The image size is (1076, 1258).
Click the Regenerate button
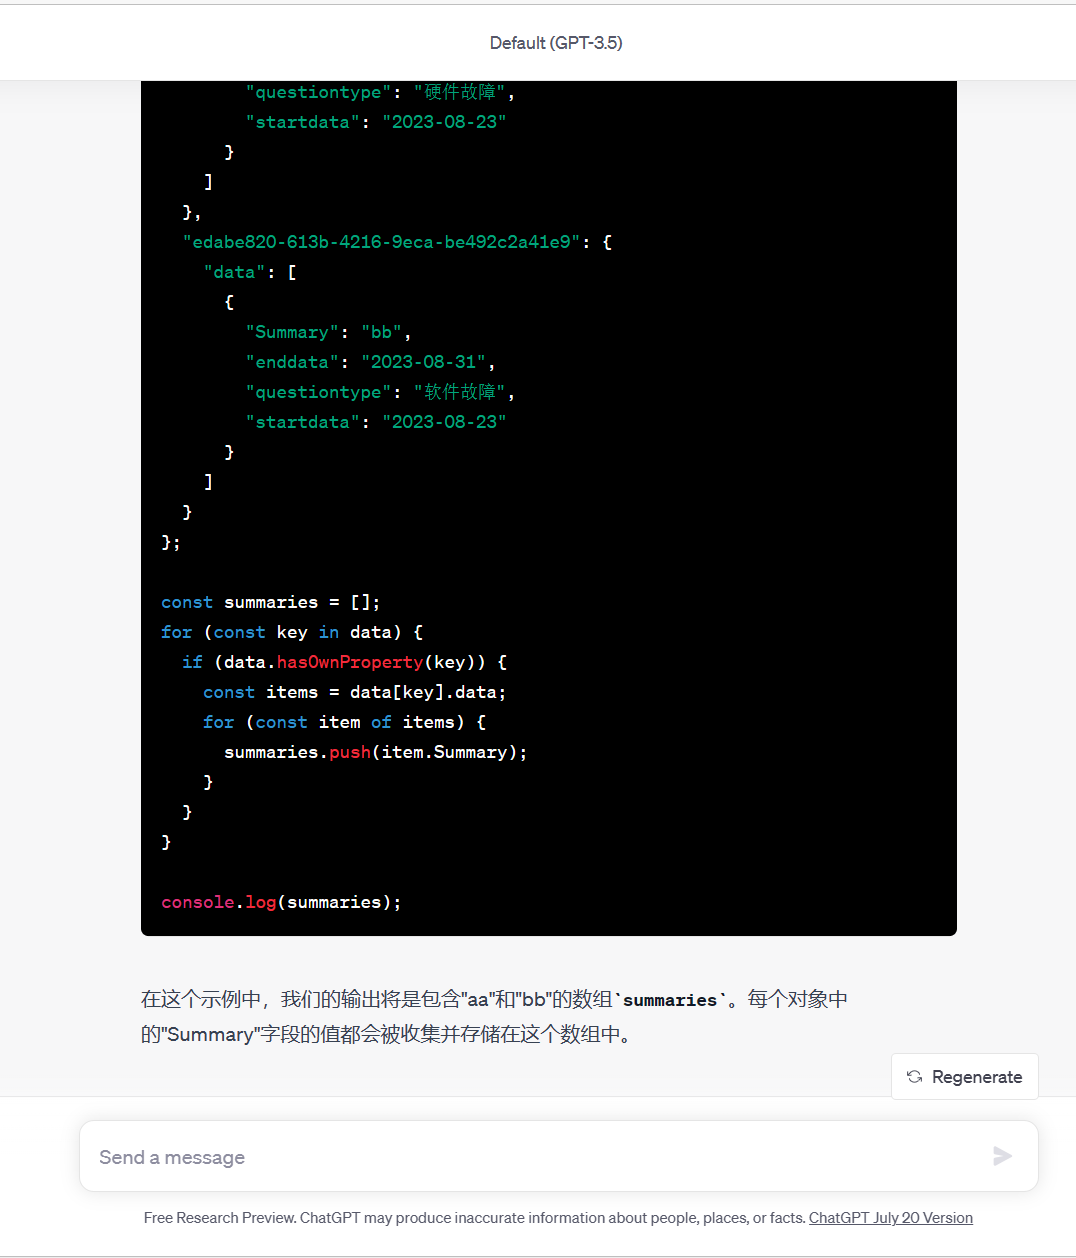click(964, 1077)
